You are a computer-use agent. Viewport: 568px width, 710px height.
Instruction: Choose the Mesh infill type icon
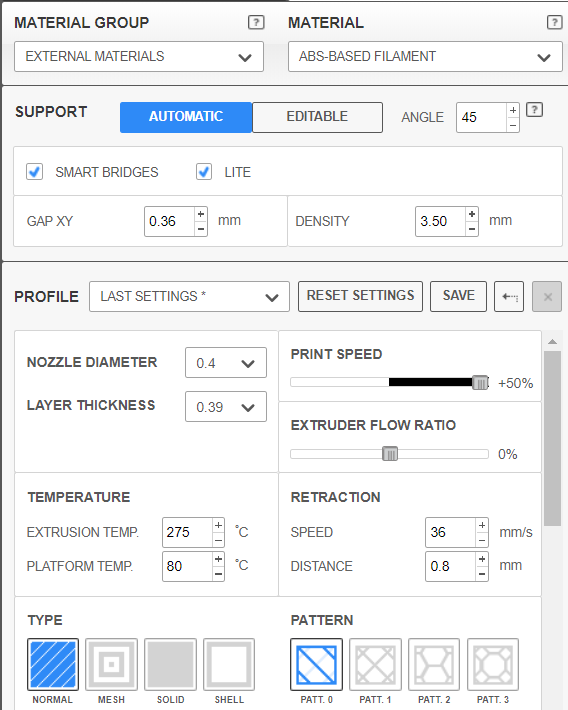(111, 664)
